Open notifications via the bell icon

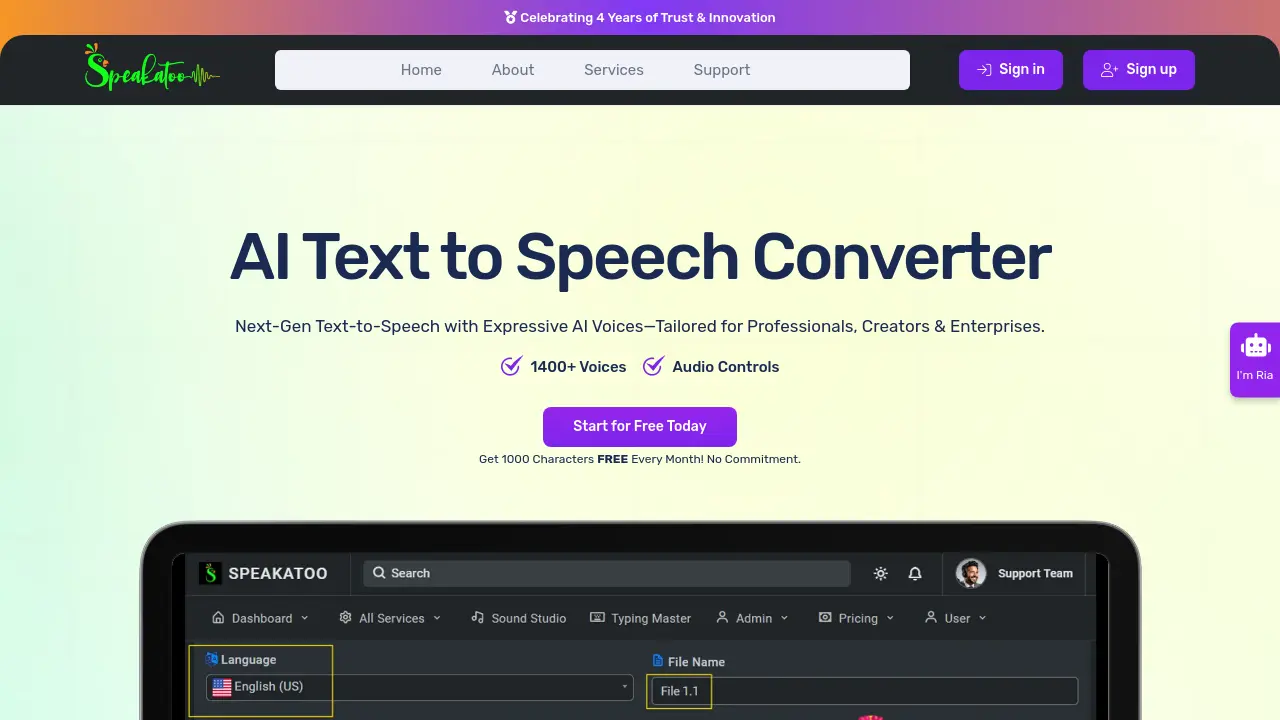click(915, 573)
